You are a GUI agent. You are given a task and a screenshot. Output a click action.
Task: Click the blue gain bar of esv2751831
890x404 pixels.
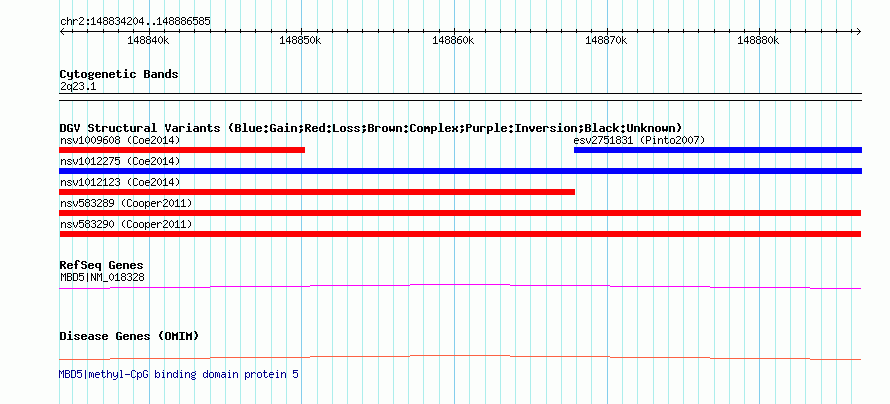[718, 150]
